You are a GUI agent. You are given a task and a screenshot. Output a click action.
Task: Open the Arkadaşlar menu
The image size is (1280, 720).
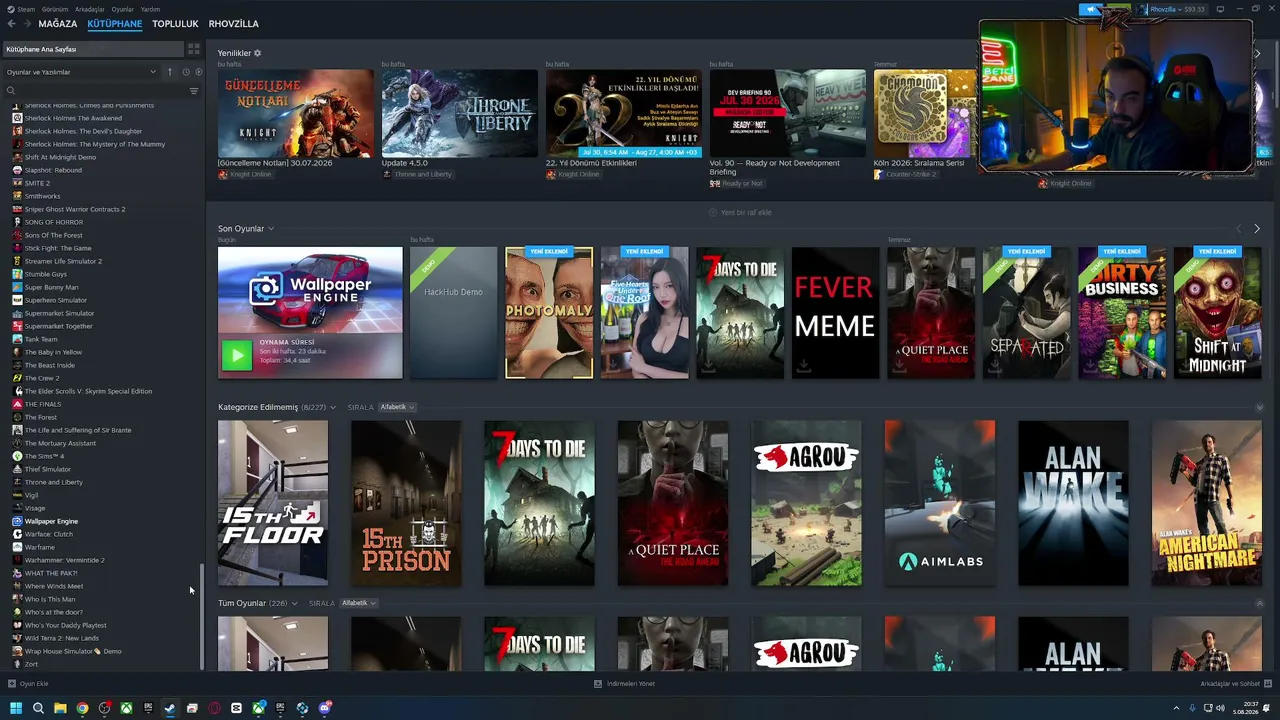tap(90, 9)
